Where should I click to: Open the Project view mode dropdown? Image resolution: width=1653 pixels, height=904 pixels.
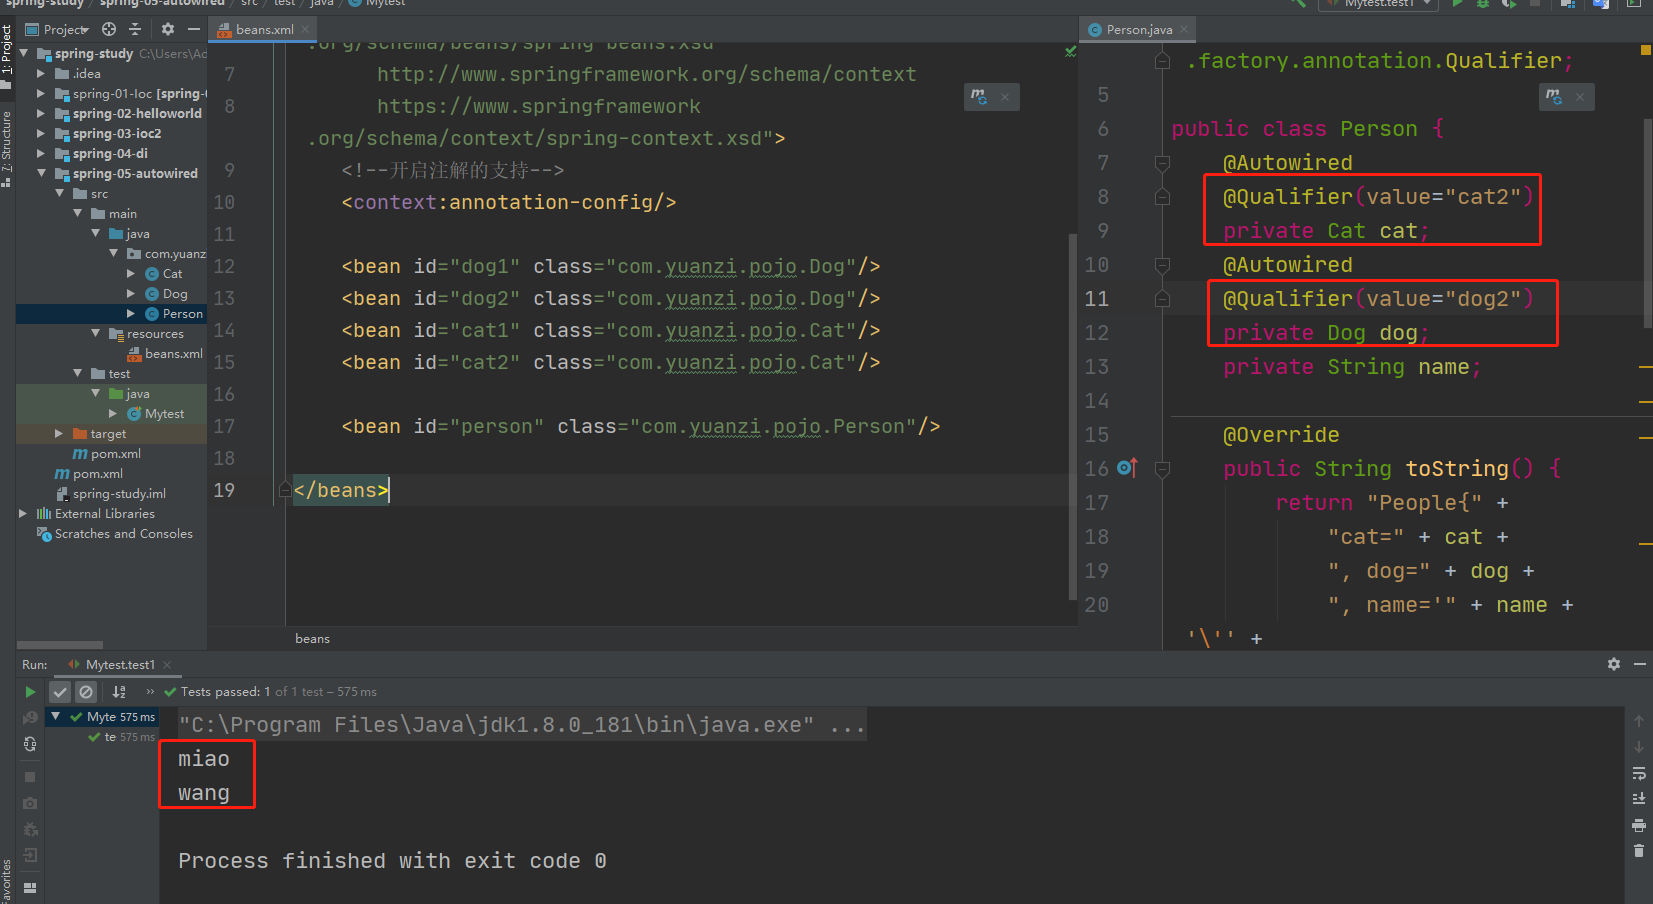(x=57, y=29)
